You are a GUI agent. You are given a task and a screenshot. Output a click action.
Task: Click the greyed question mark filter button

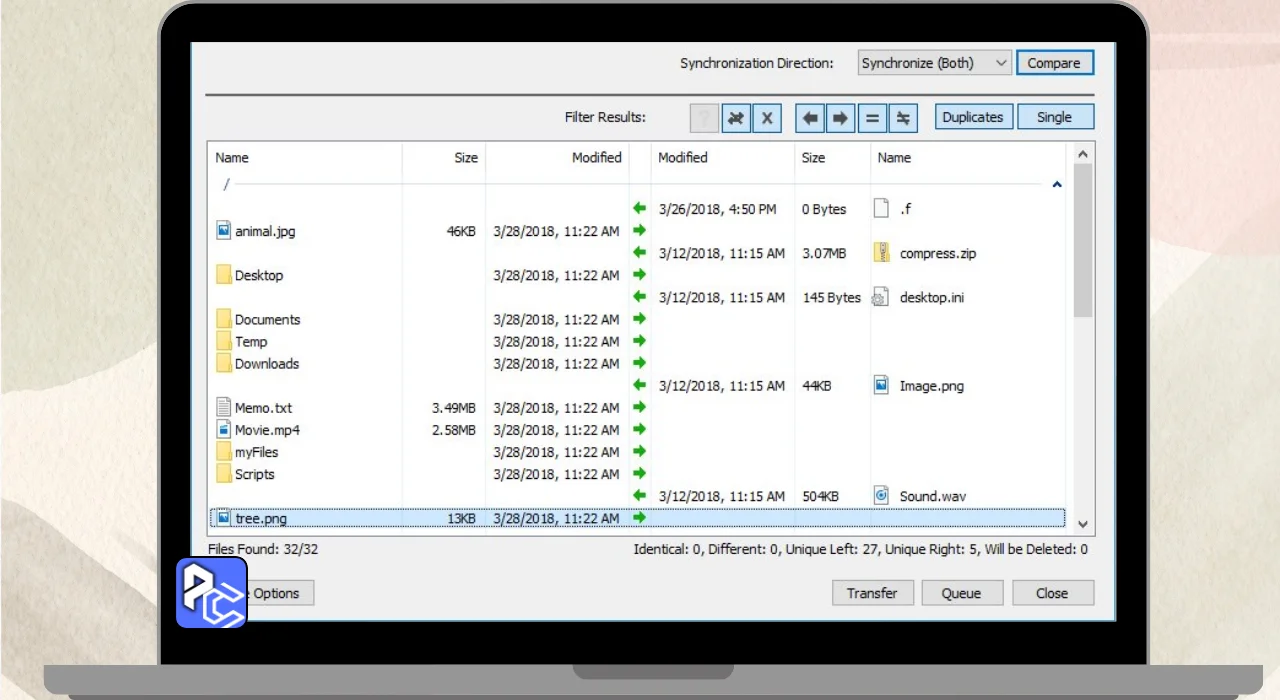click(x=704, y=118)
